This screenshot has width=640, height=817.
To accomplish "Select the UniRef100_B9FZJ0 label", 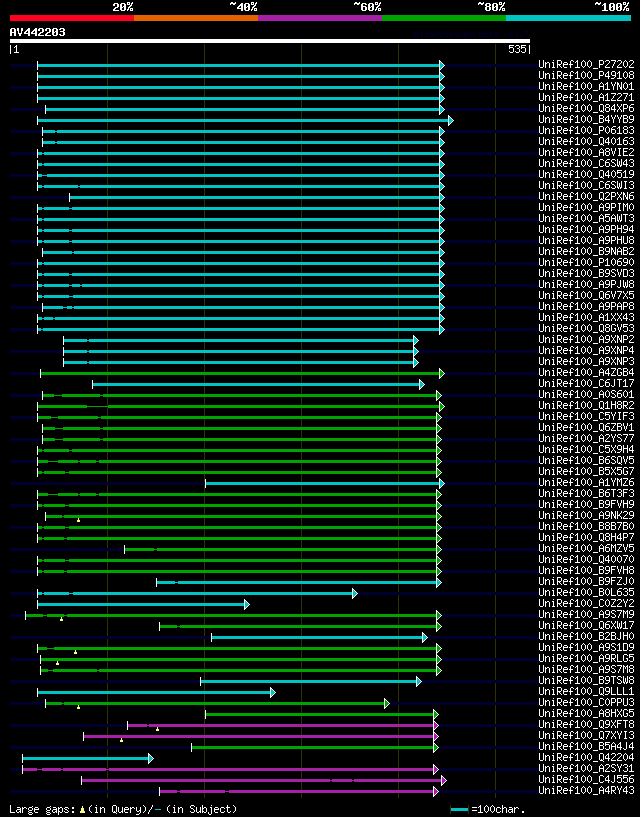I will [x=586, y=581].
